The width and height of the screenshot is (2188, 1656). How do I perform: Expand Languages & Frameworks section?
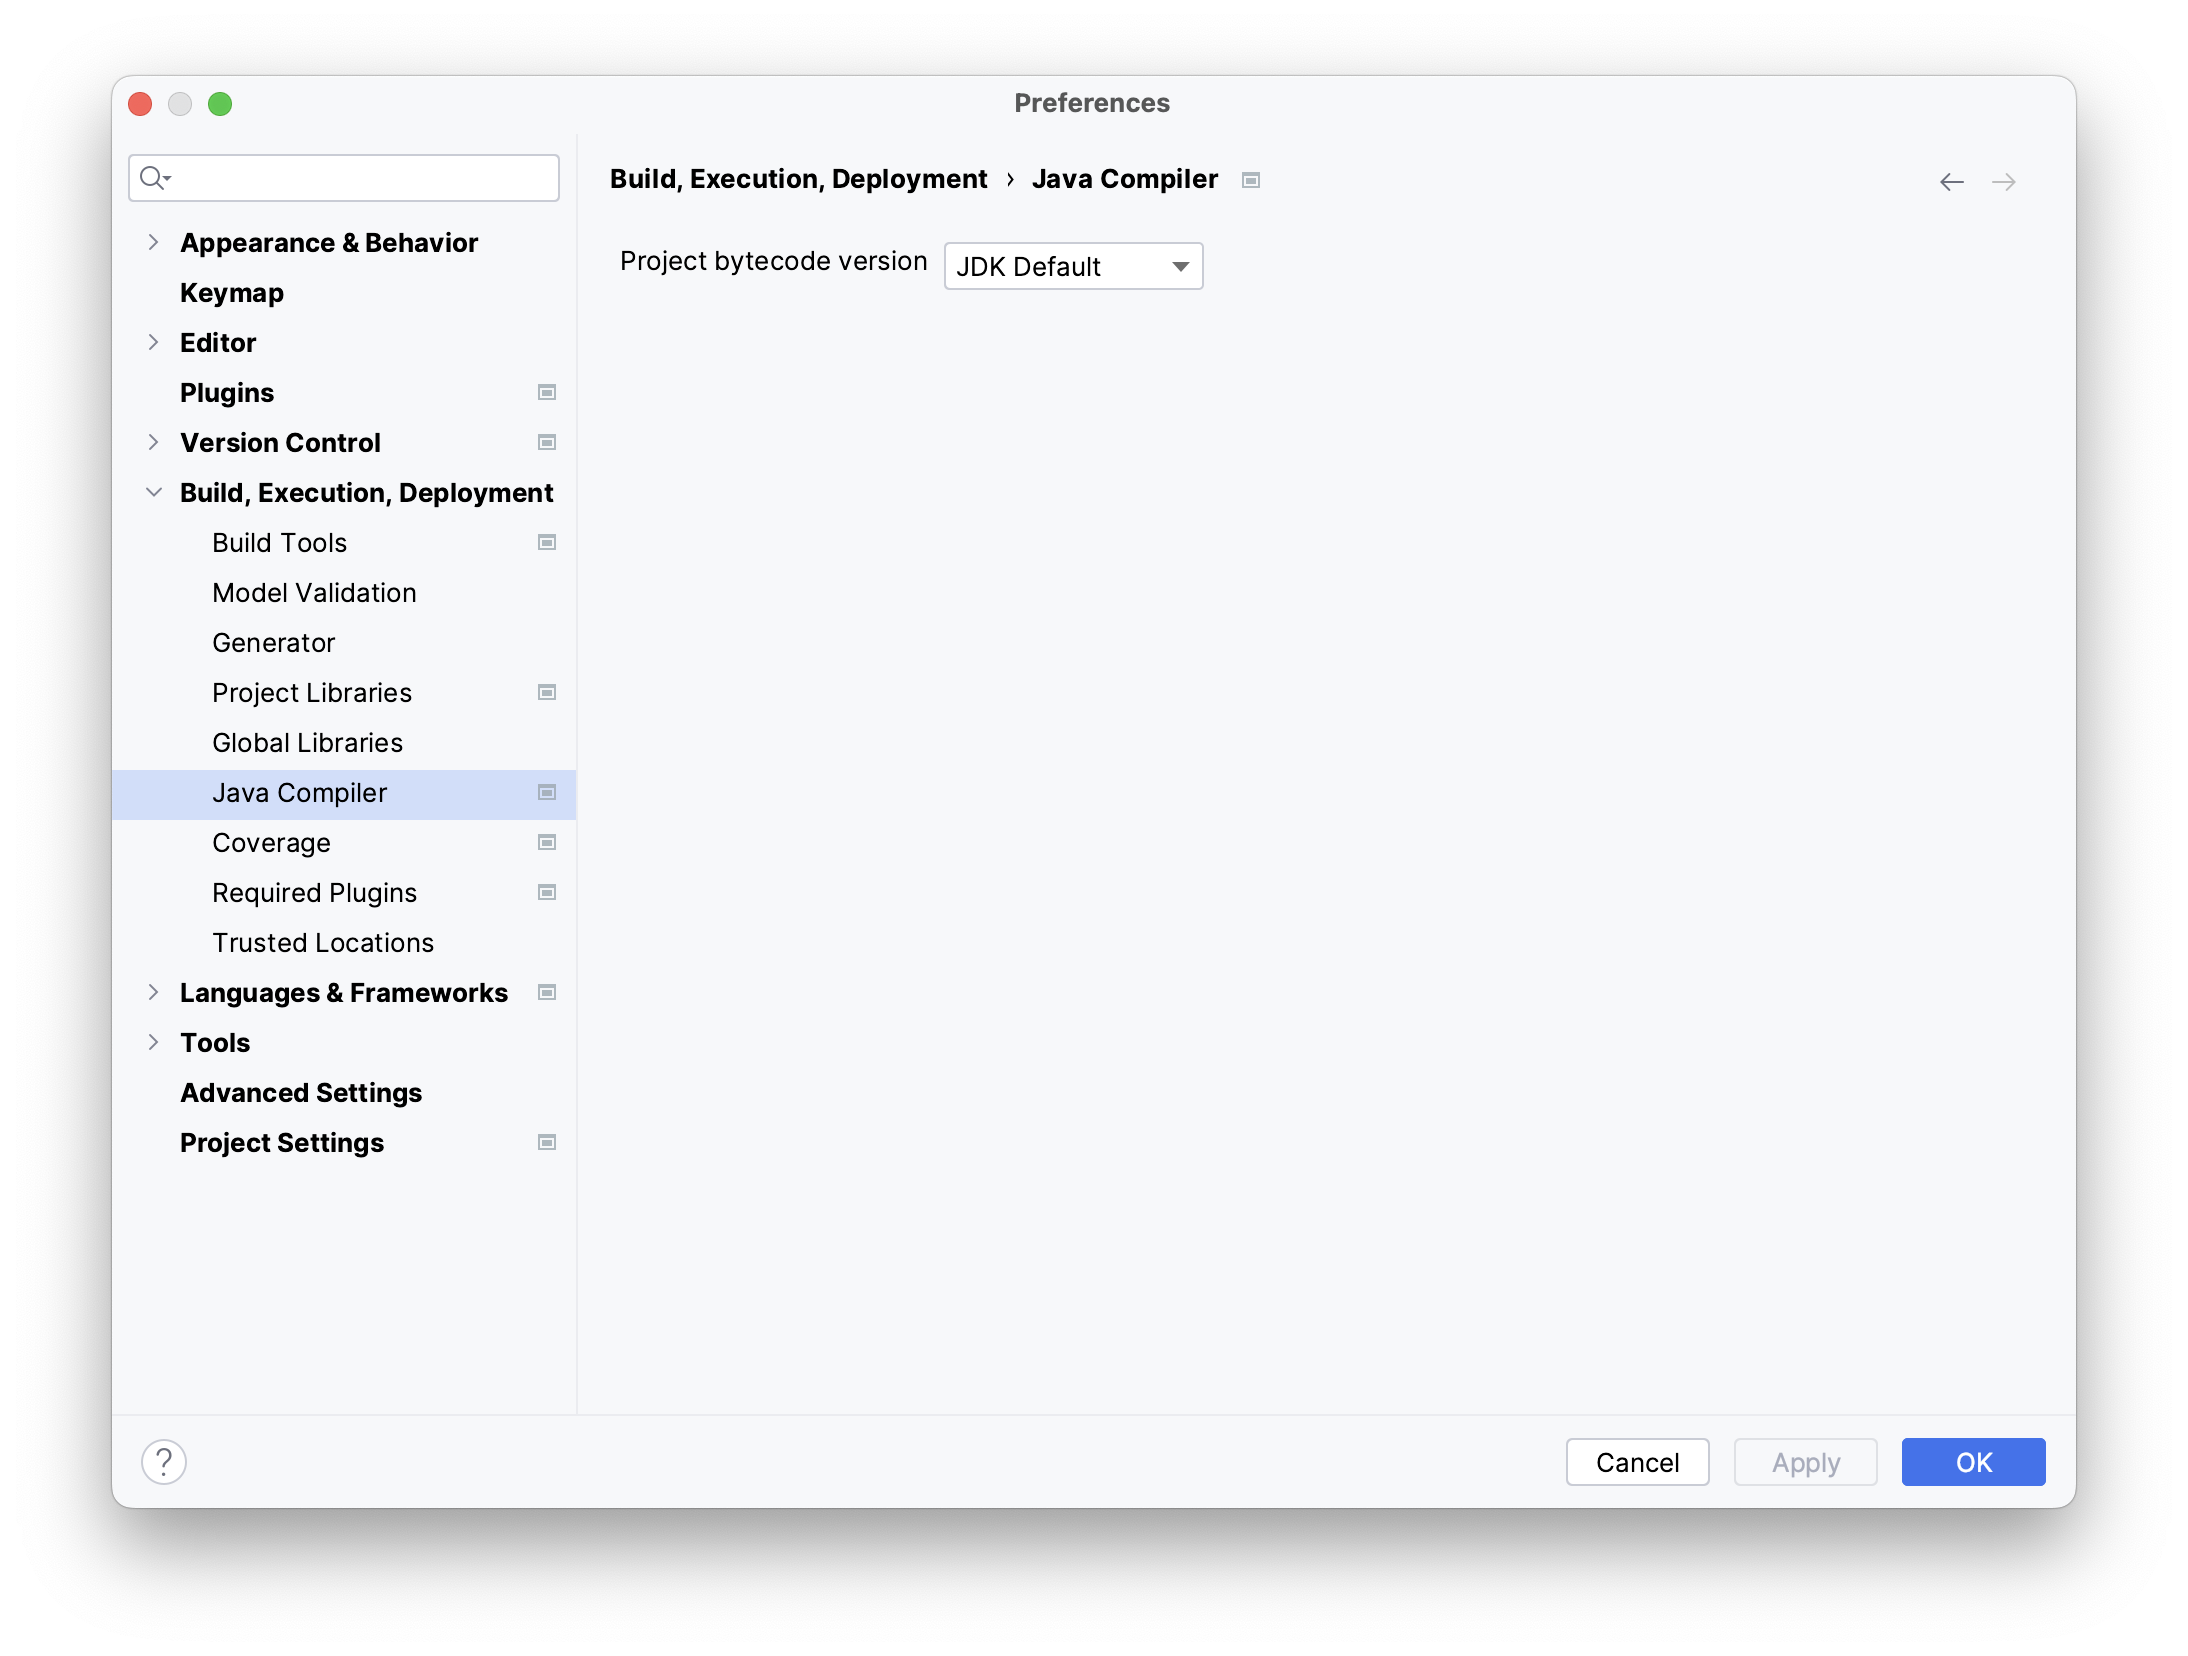coord(153,992)
